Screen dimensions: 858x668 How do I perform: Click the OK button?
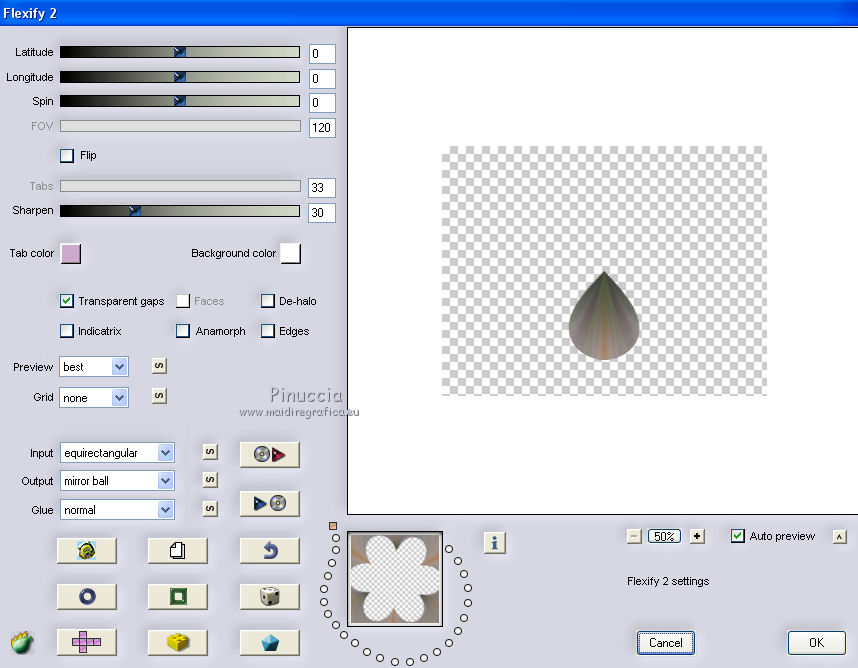816,643
